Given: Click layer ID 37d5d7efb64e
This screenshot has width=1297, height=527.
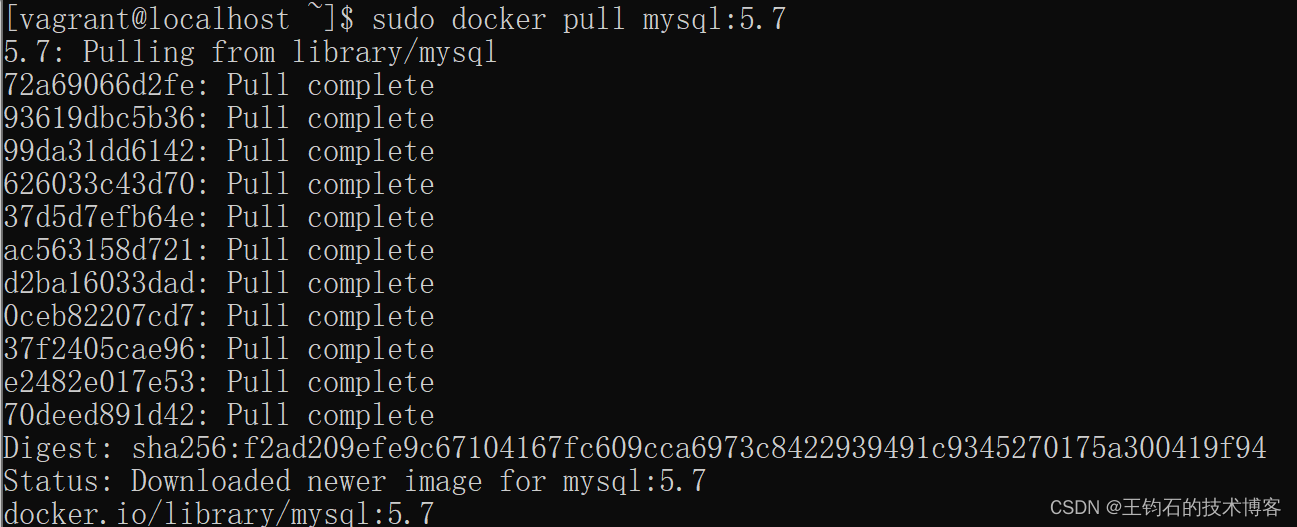Looking at the screenshot, I should pyautogui.click(x=104, y=217).
